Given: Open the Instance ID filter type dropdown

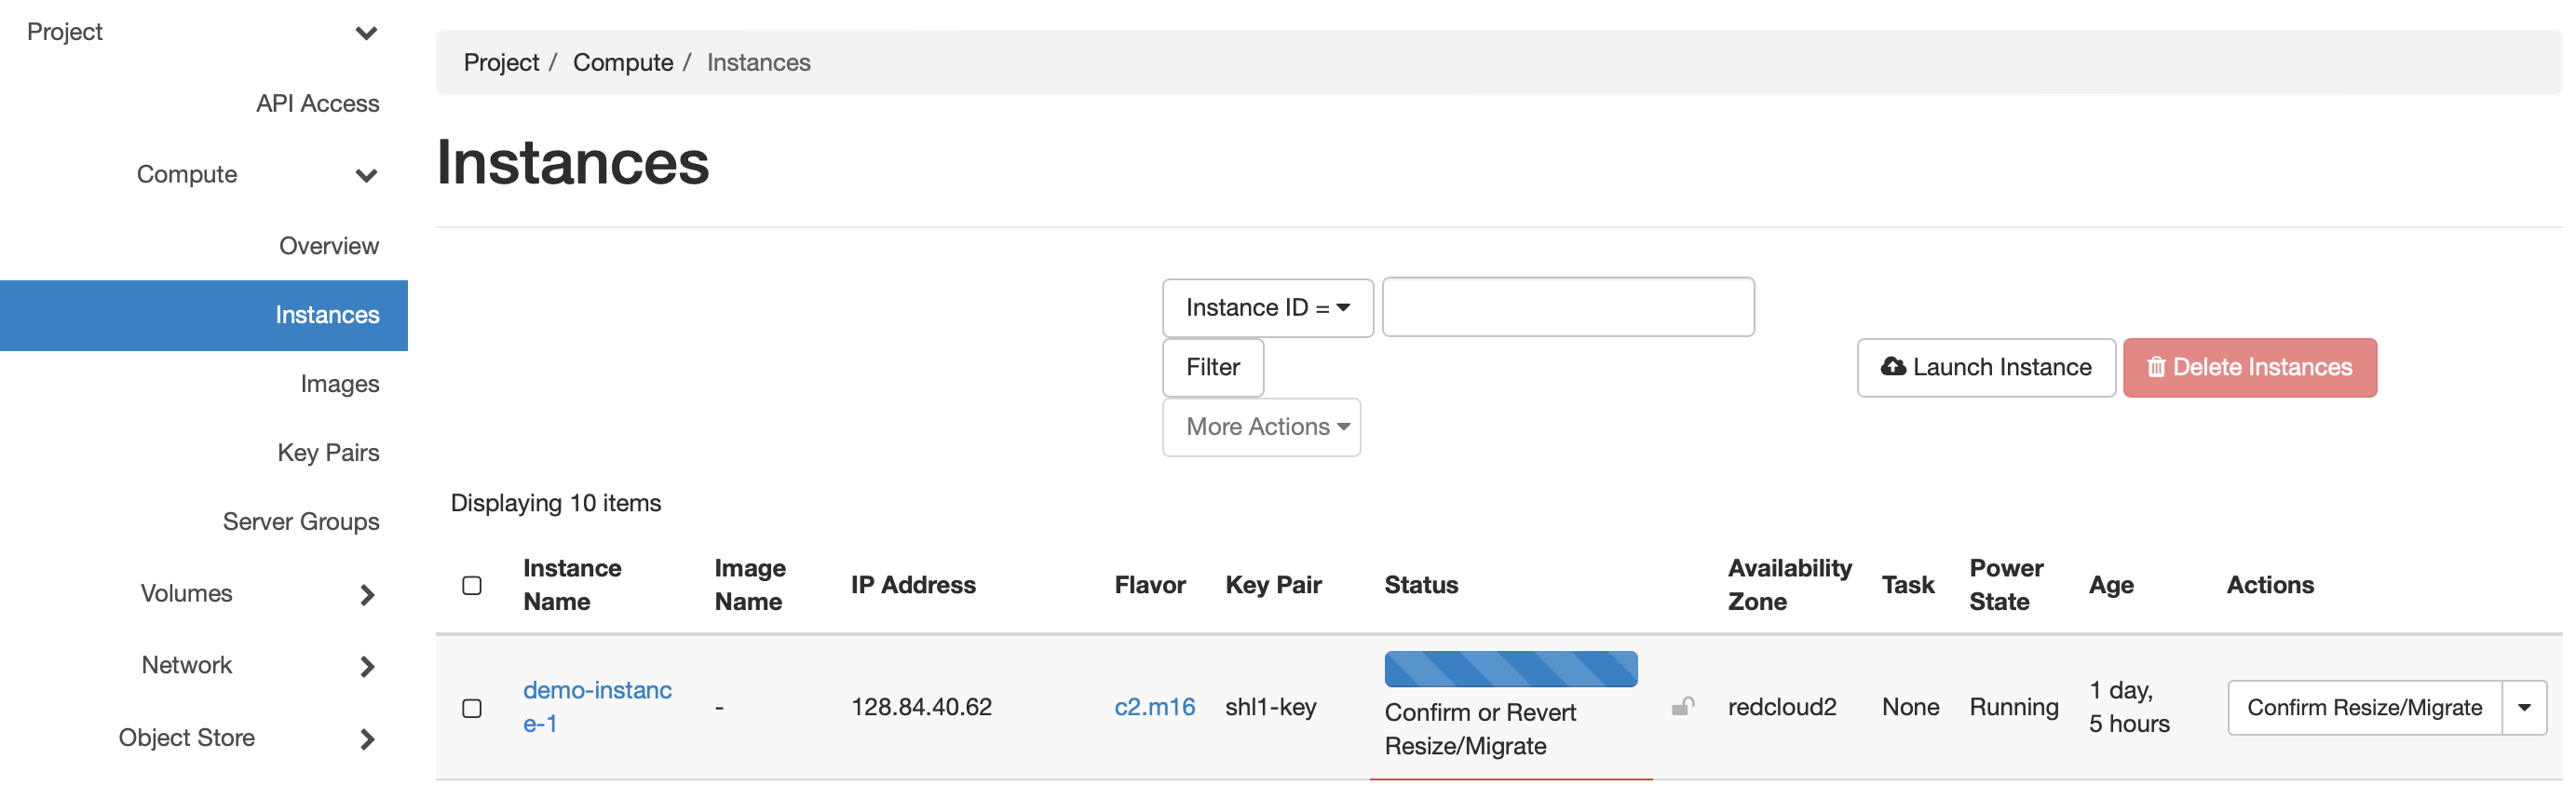Looking at the screenshot, I should (1267, 308).
